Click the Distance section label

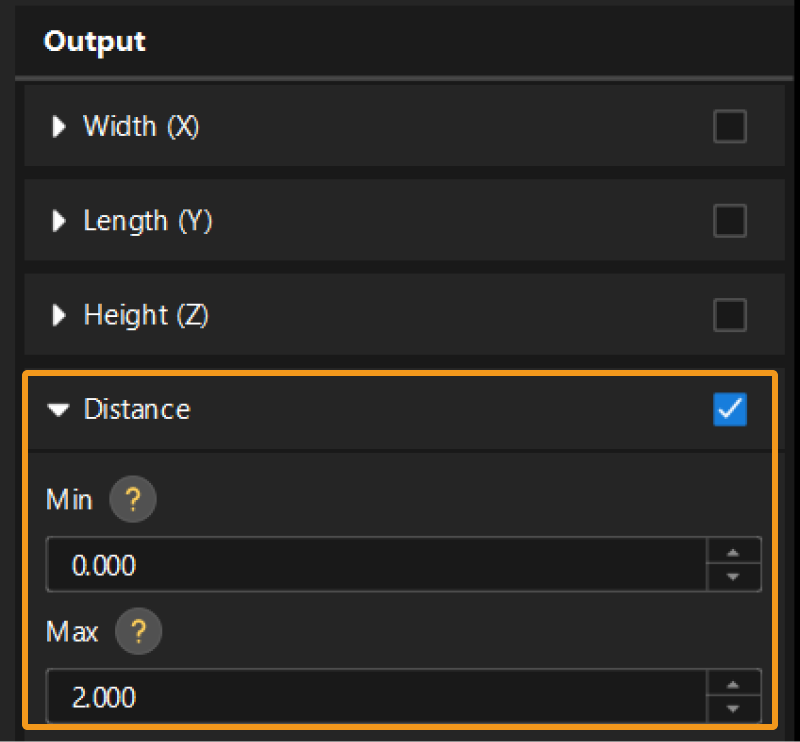(x=137, y=409)
